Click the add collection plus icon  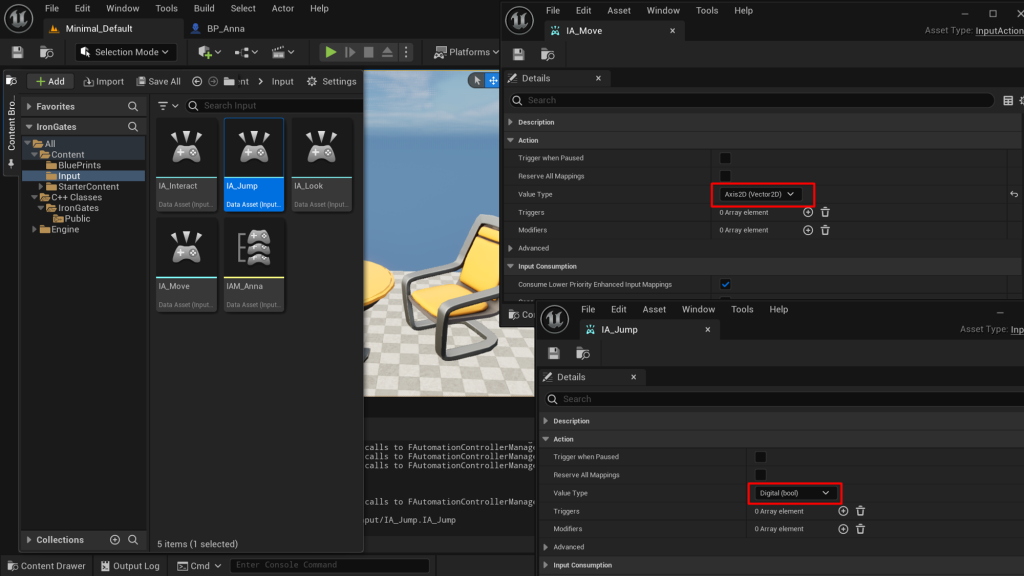(115, 540)
